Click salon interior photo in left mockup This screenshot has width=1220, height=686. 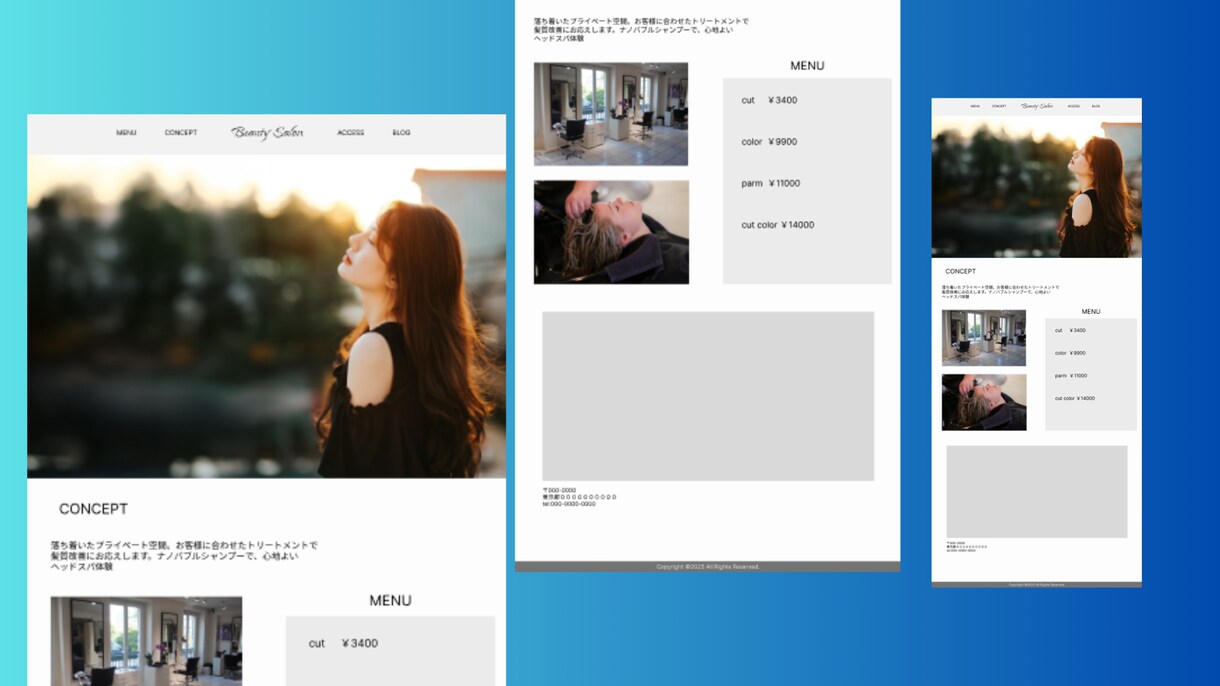click(146, 641)
